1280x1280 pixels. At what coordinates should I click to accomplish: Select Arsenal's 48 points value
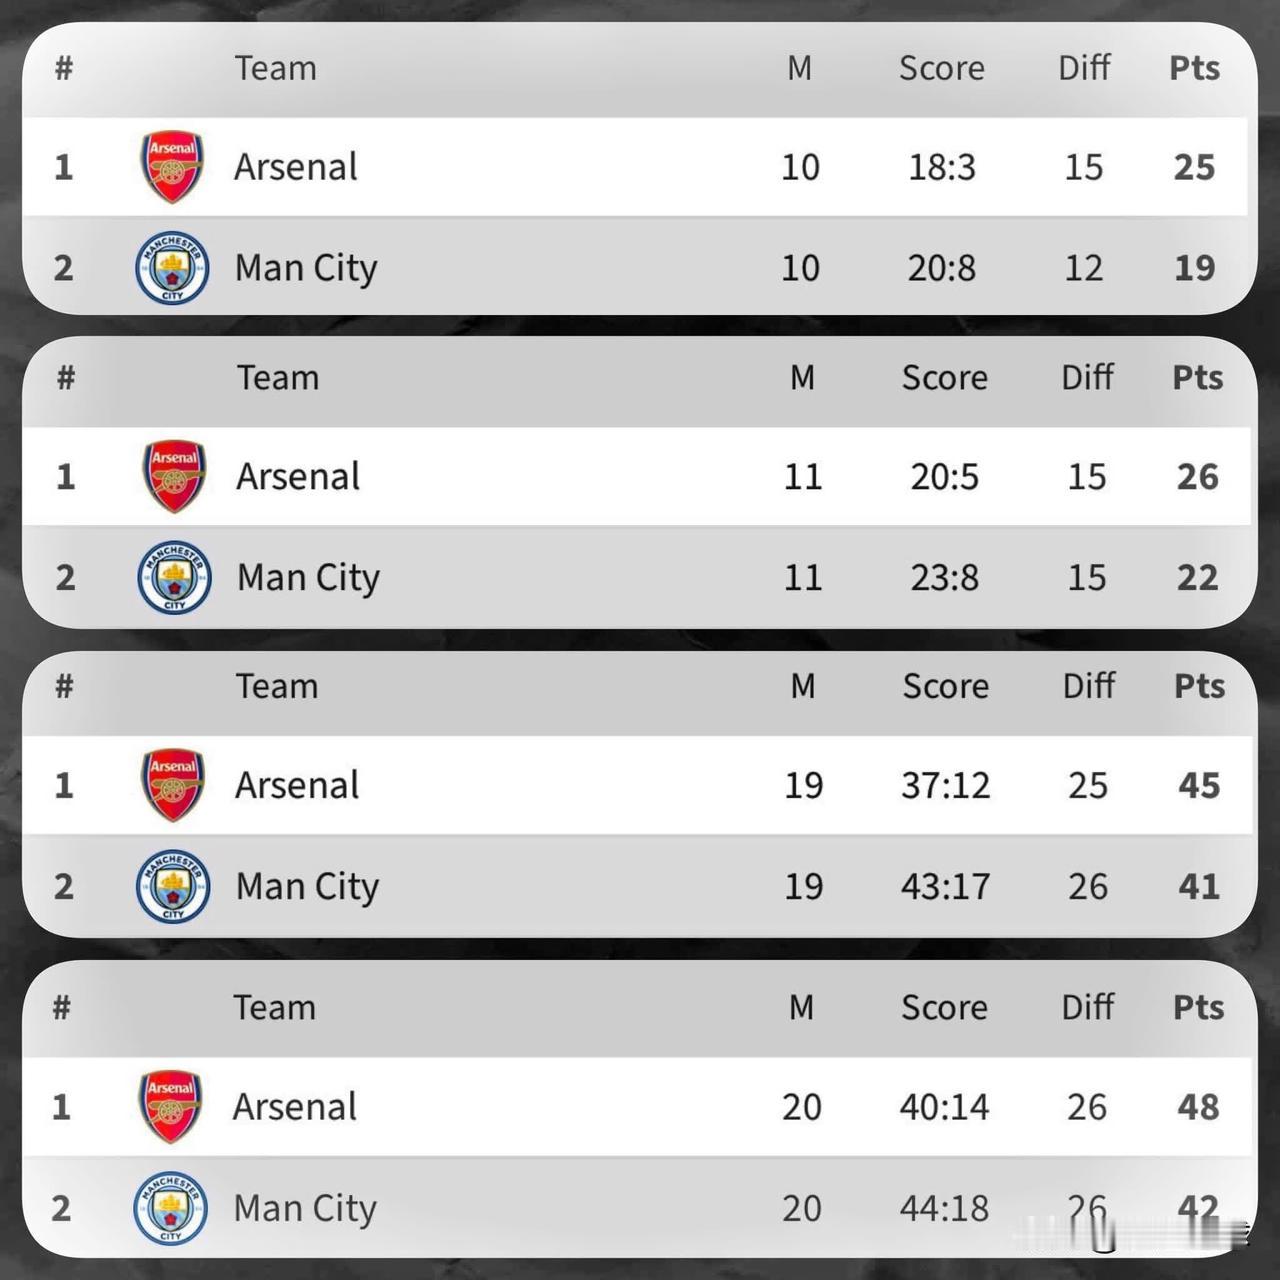[1198, 1107]
